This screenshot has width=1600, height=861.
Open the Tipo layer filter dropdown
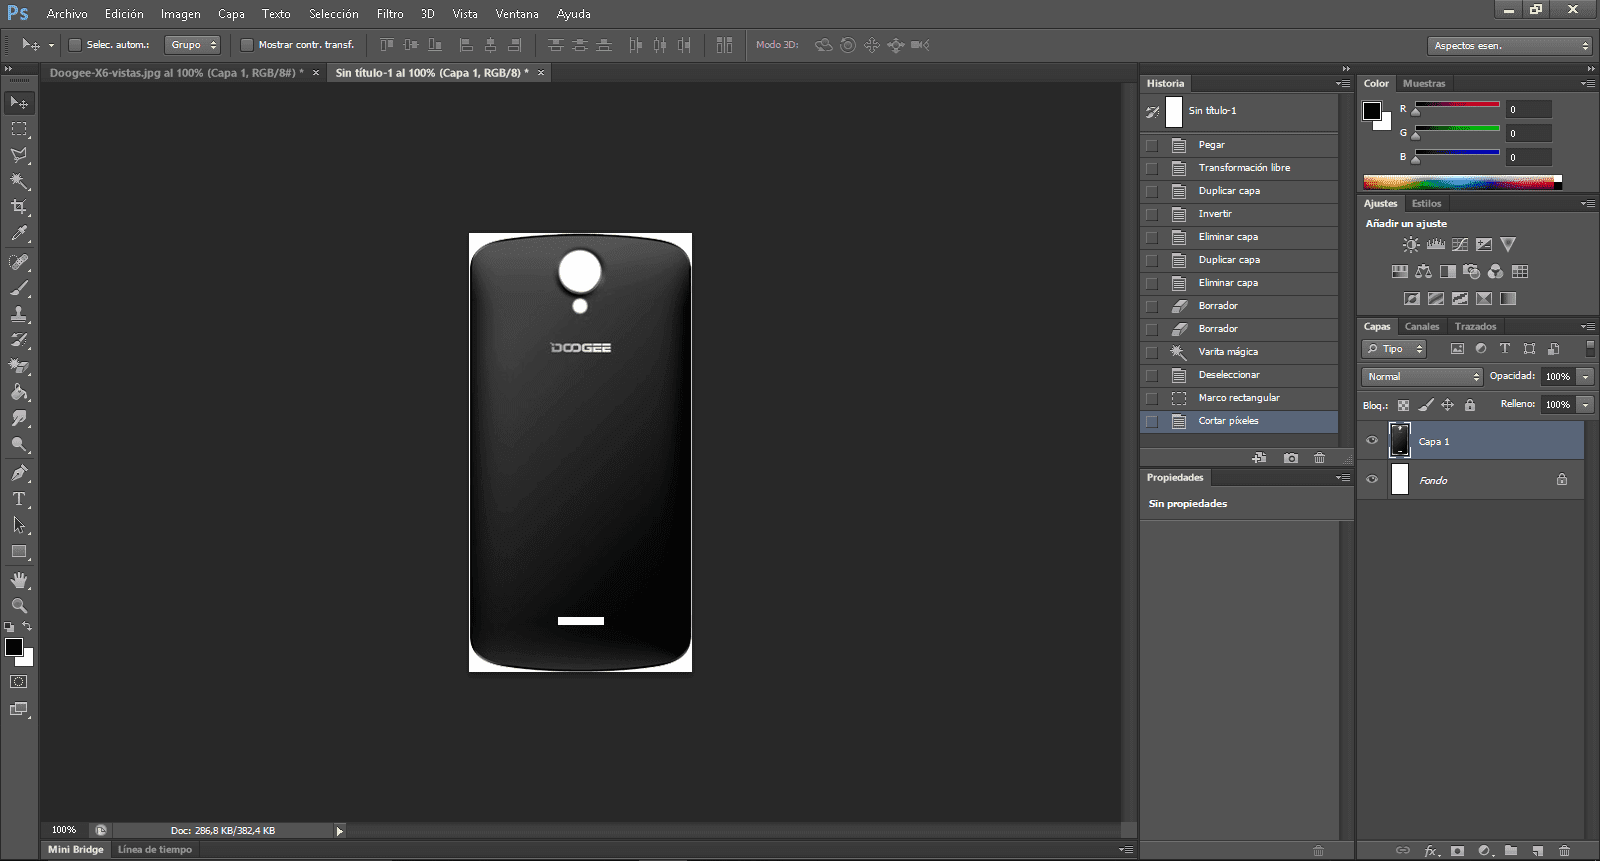(x=1394, y=349)
